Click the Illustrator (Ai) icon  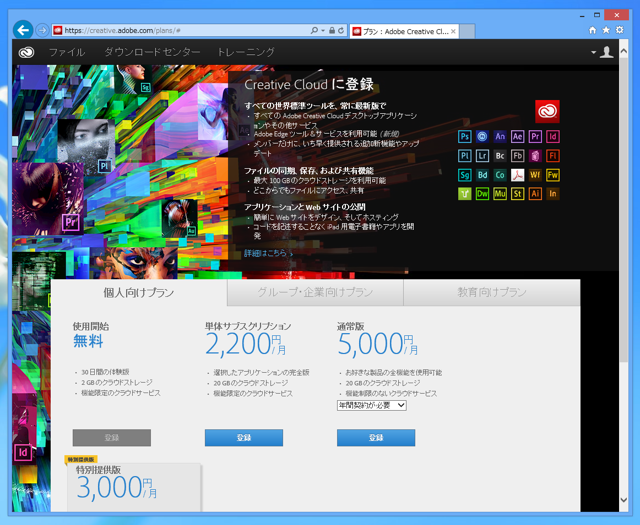click(x=535, y=194)
